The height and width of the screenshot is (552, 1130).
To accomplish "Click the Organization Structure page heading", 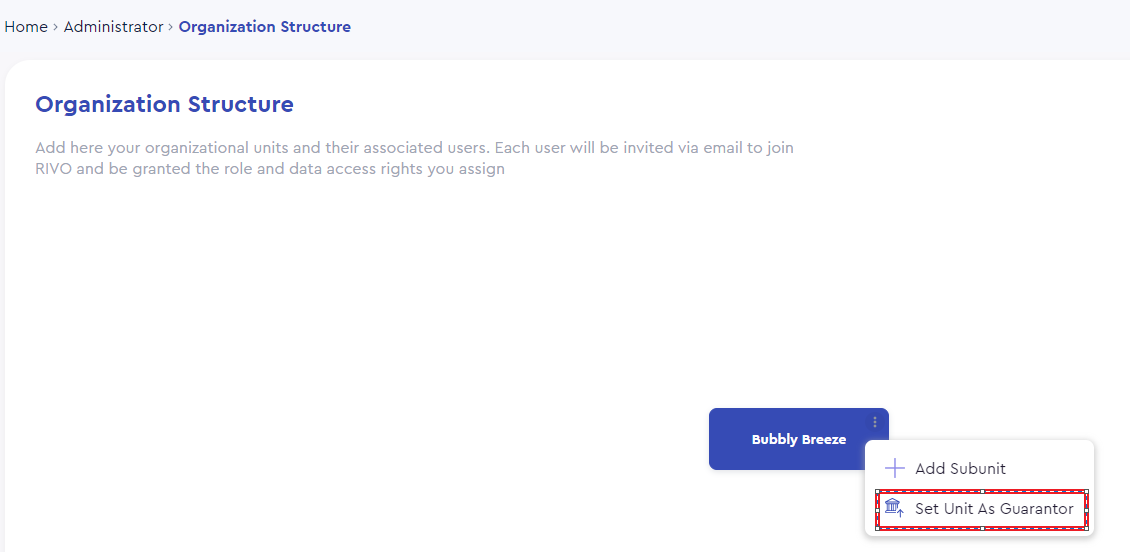I will (164, 104).
